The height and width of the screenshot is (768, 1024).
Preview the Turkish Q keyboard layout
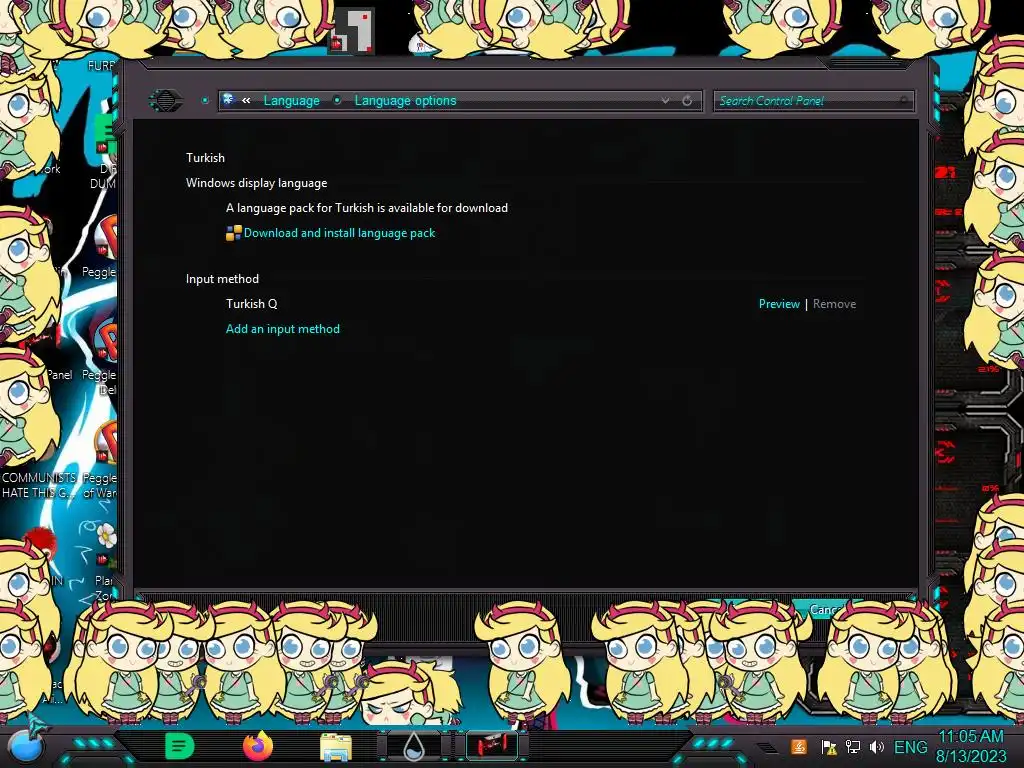[779, 304]
